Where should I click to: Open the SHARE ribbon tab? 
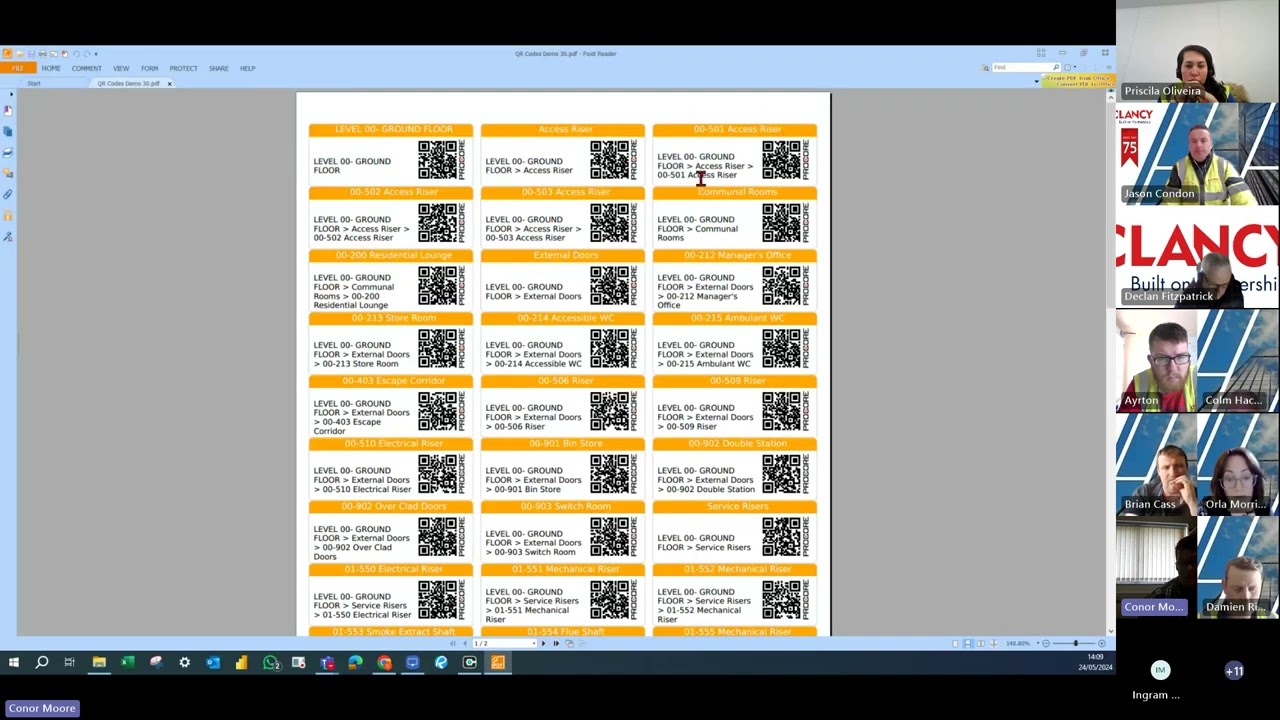[219, 68]
